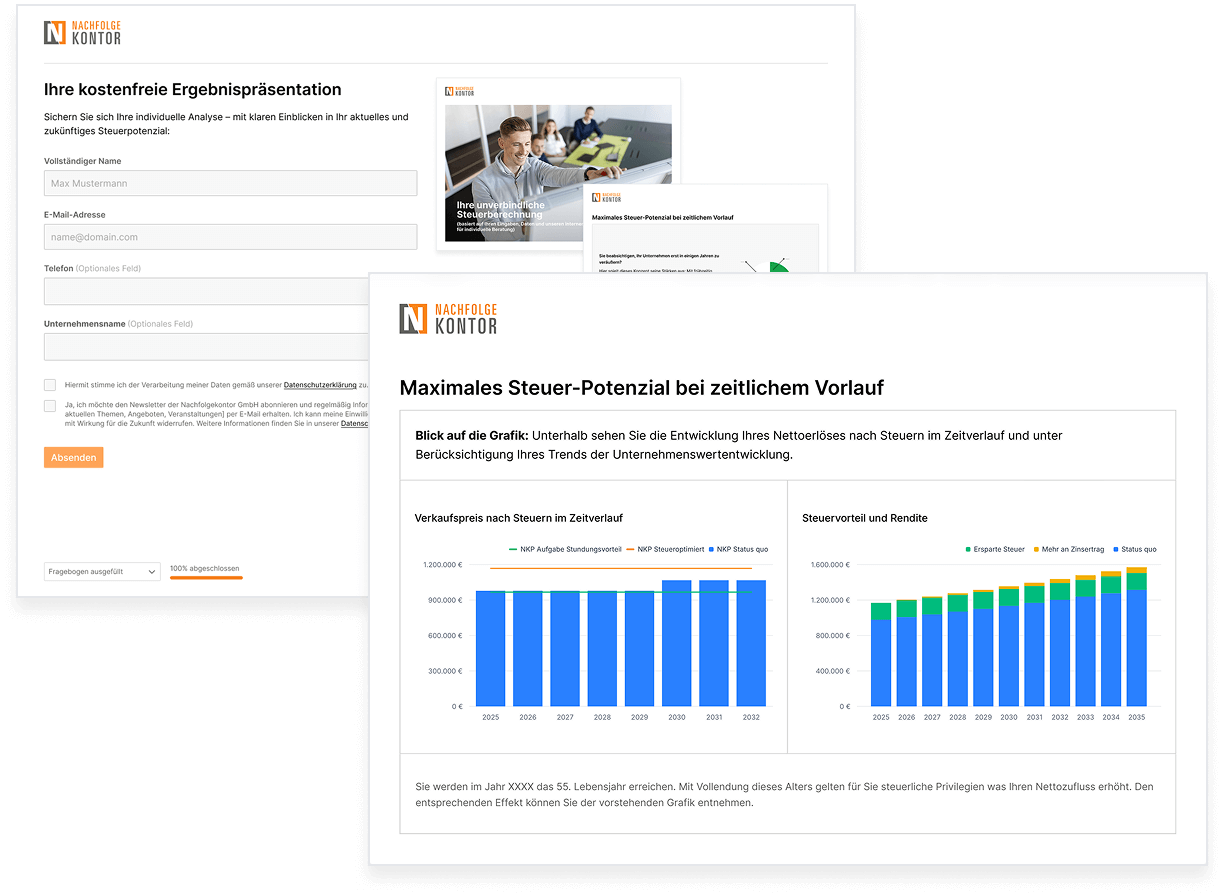Click the NKP Steueroptimiert legend line
Screen dimensions: 1224x894
point(631,549)
